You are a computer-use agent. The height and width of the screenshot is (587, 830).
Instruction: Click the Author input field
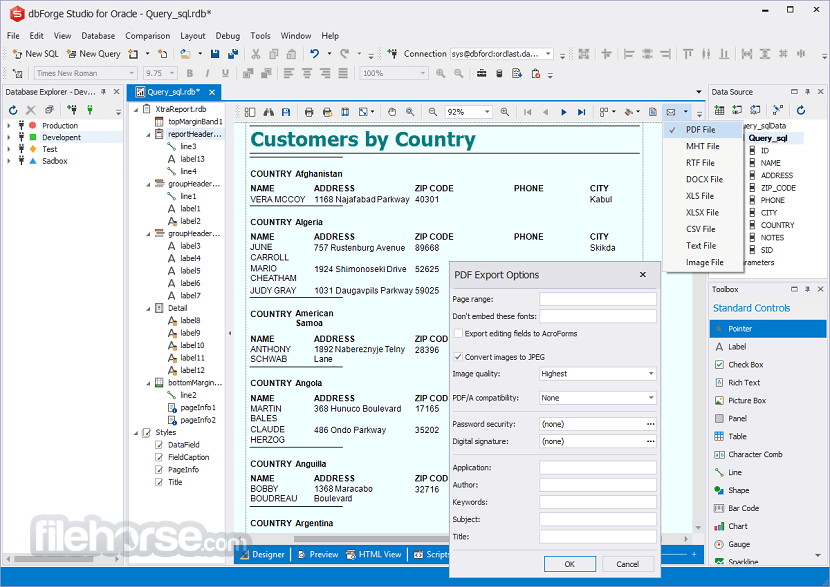click(598, 485)
